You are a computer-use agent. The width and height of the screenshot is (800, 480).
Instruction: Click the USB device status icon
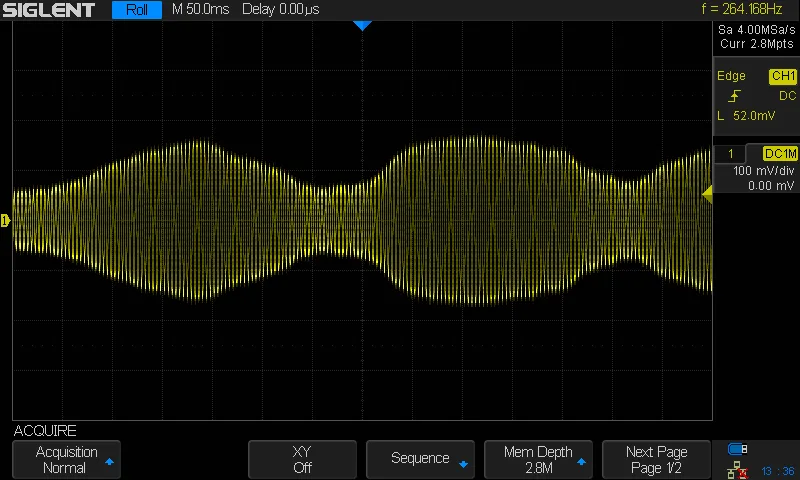(737, 449)
